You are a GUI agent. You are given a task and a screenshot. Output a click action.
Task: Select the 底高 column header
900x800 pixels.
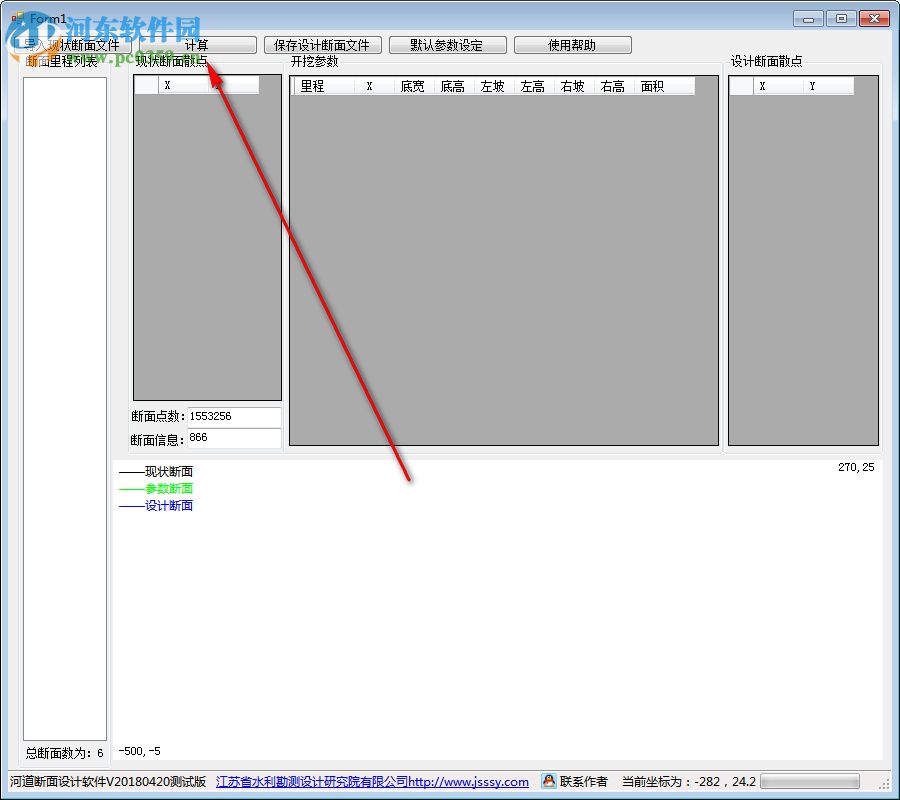(x=453, y=86)
